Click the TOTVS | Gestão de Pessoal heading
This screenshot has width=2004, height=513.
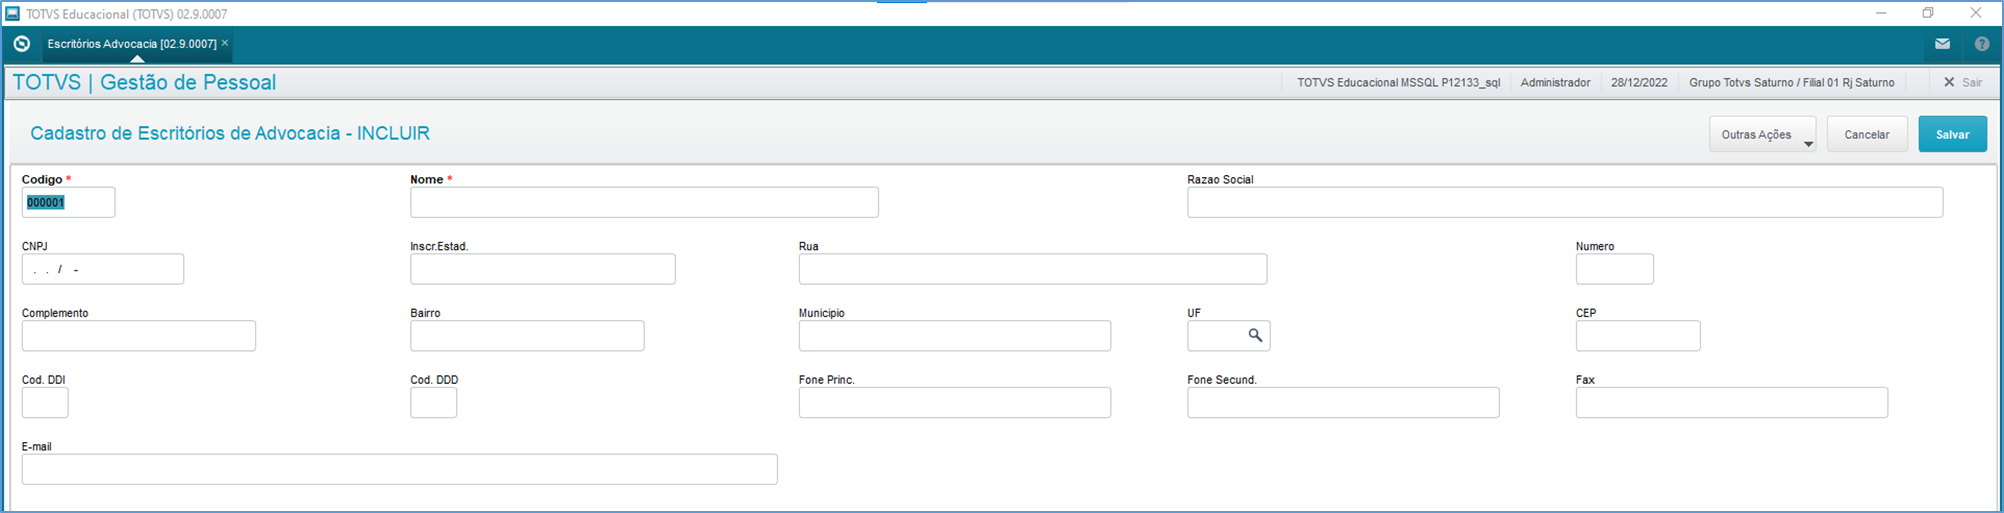click(144, 83)
